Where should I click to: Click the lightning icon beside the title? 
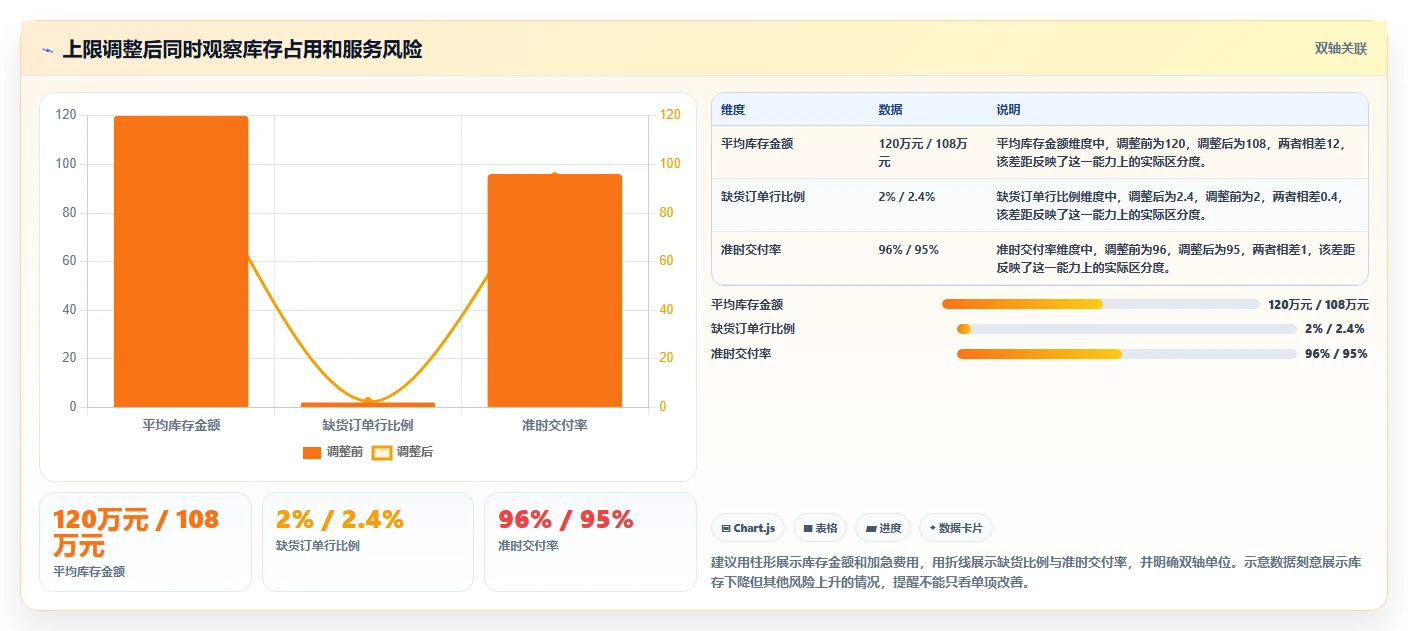pyautogui.click(x=48, y=49)
